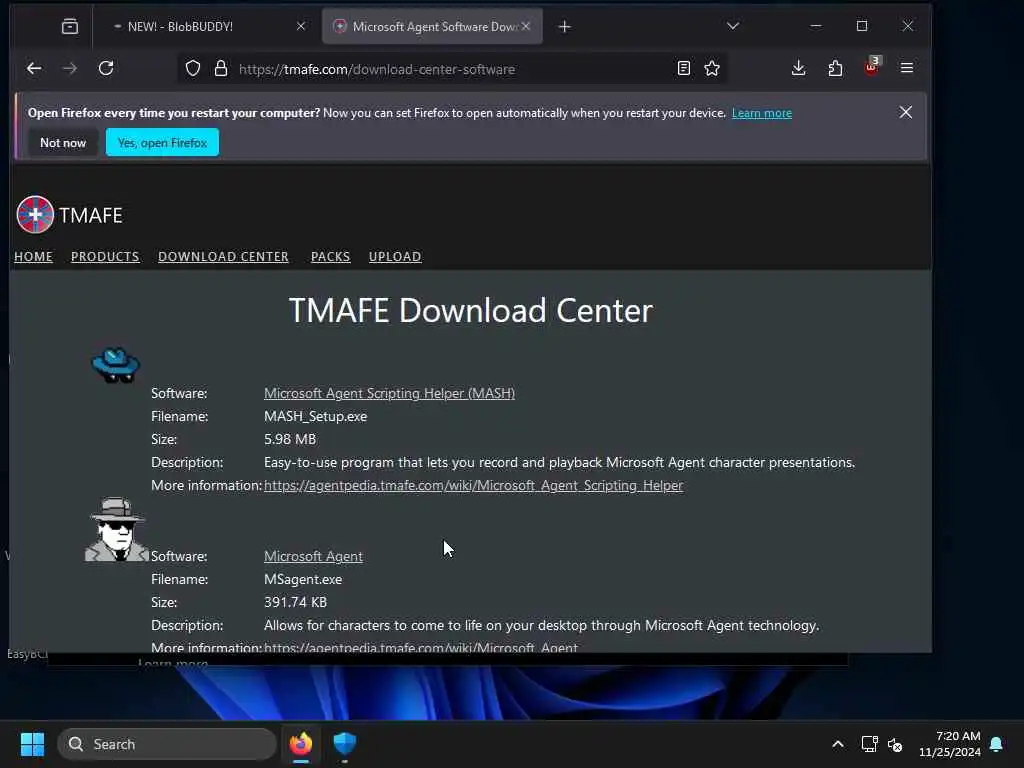Reload the current page
The image size is (1024, 768).
(106, 68)
